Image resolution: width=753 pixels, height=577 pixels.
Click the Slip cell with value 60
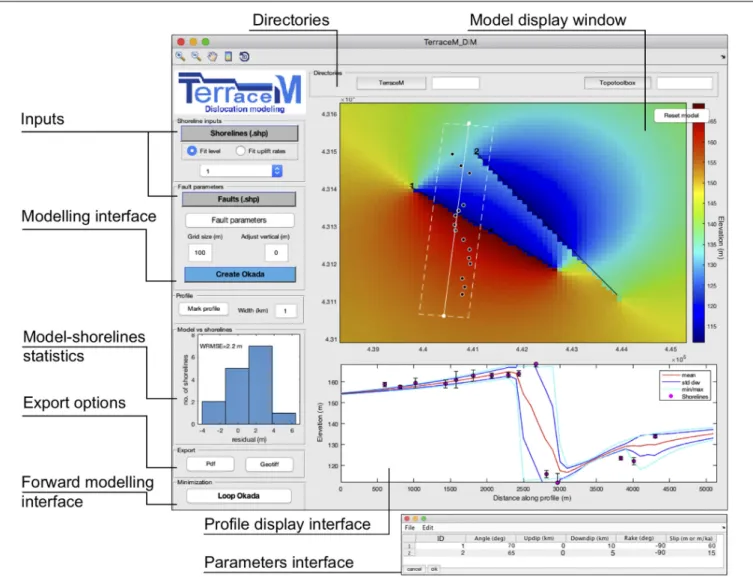pyautogui.click(x=691, y=546)
